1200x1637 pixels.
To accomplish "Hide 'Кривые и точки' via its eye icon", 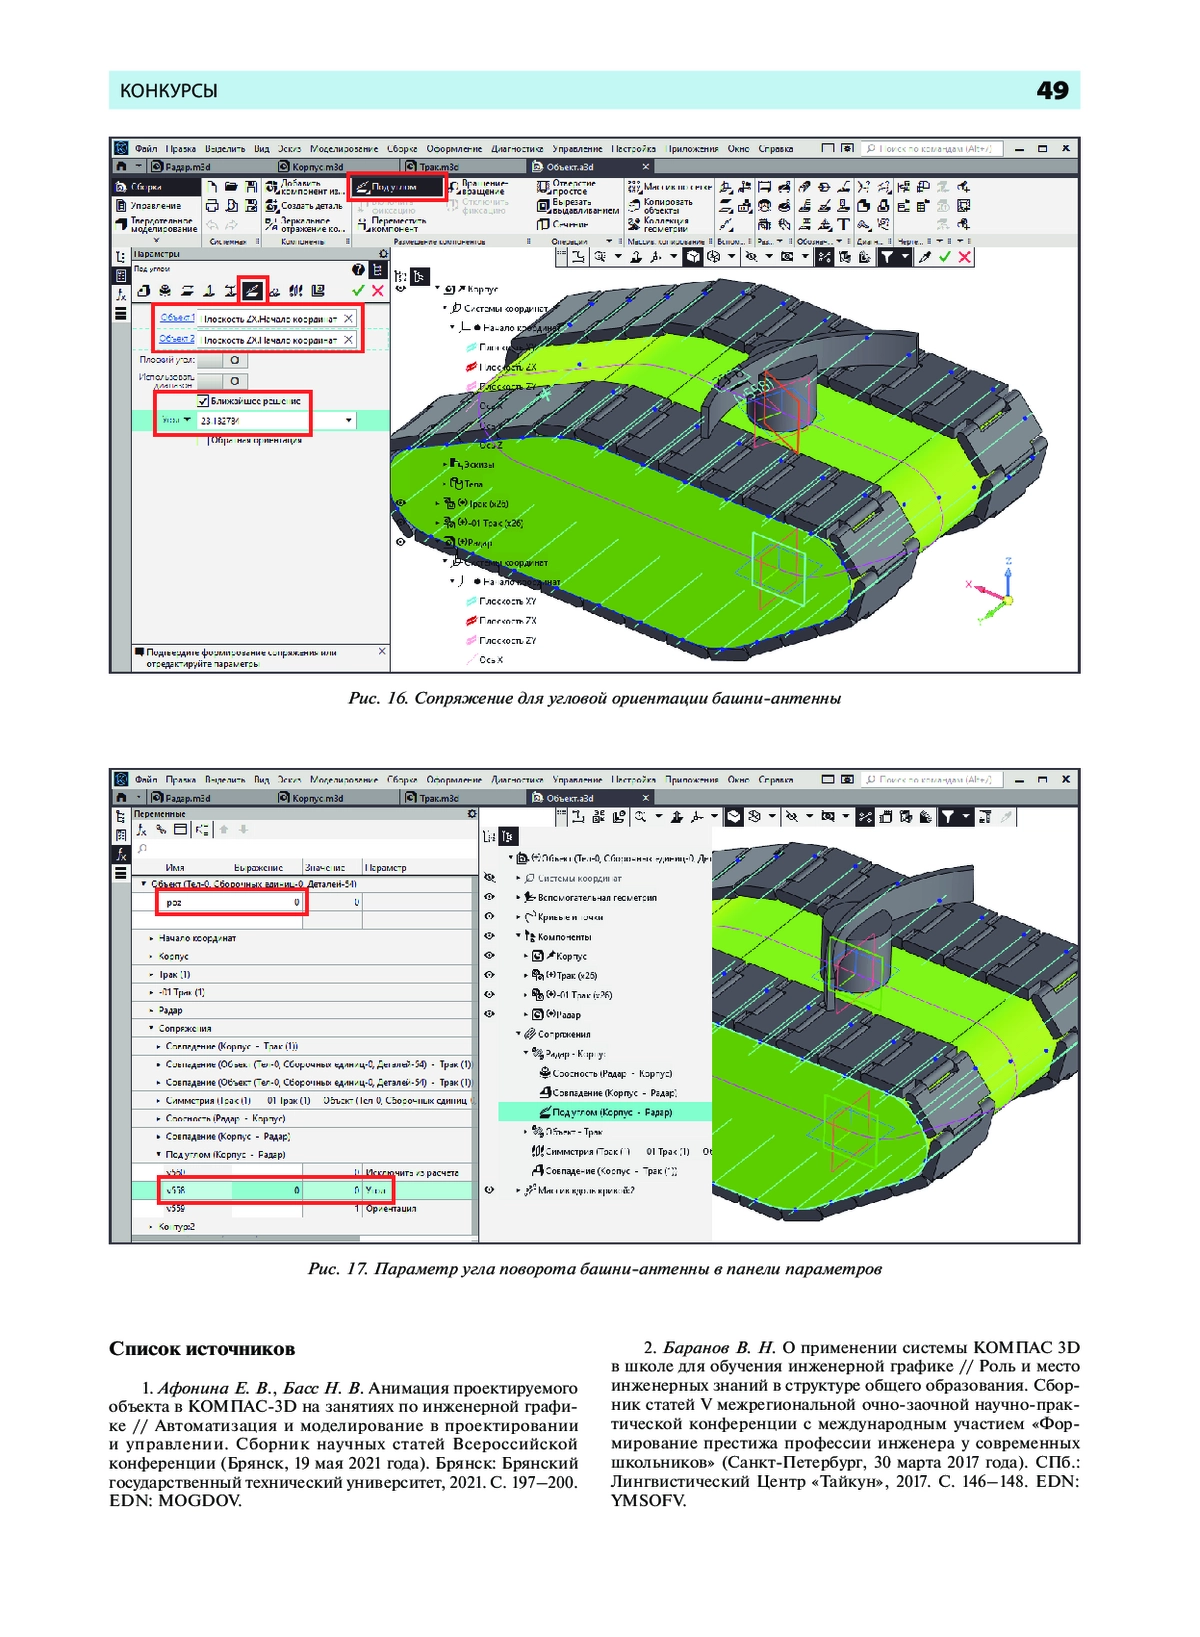I will pos(489,916).
